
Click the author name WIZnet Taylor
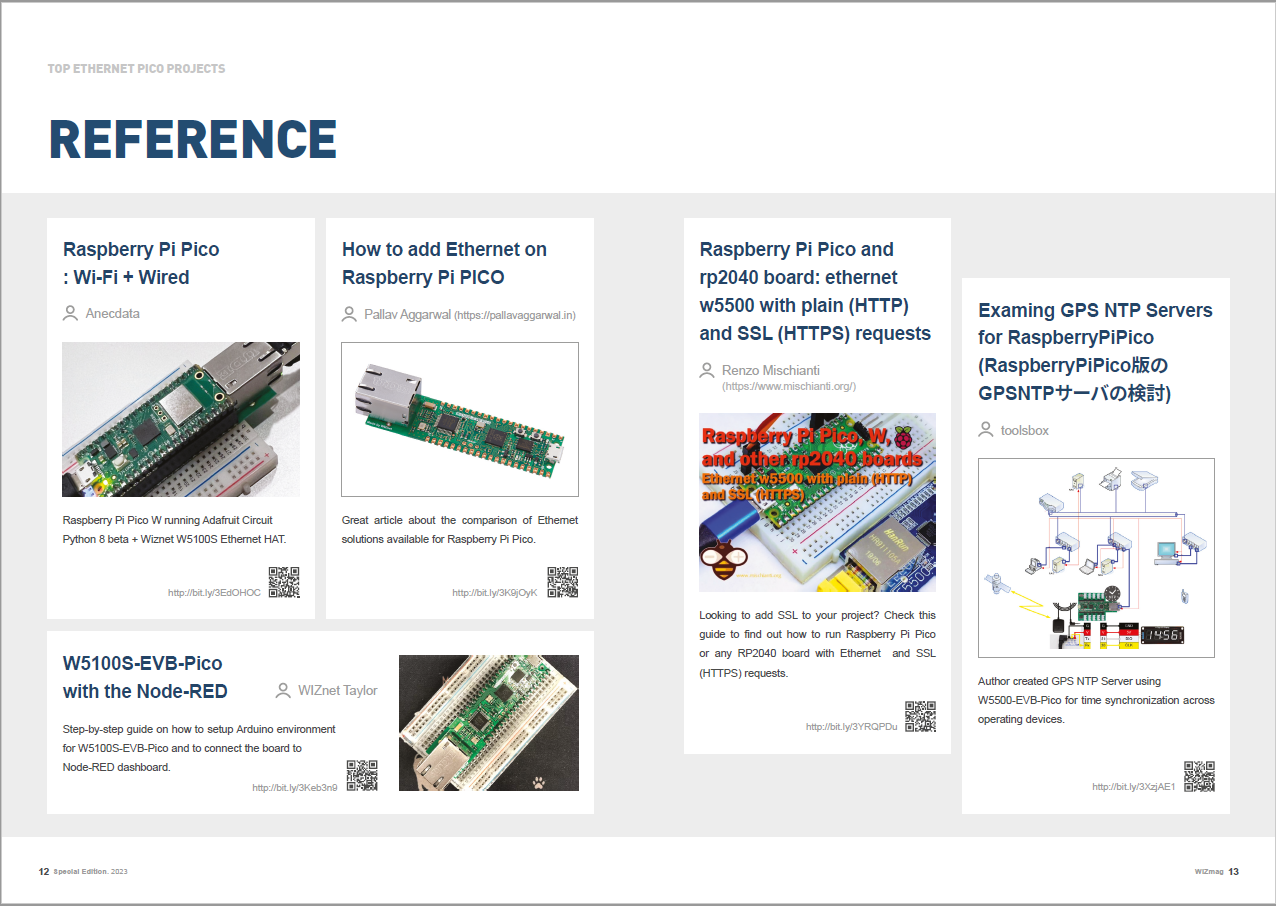tap(338, 690)
